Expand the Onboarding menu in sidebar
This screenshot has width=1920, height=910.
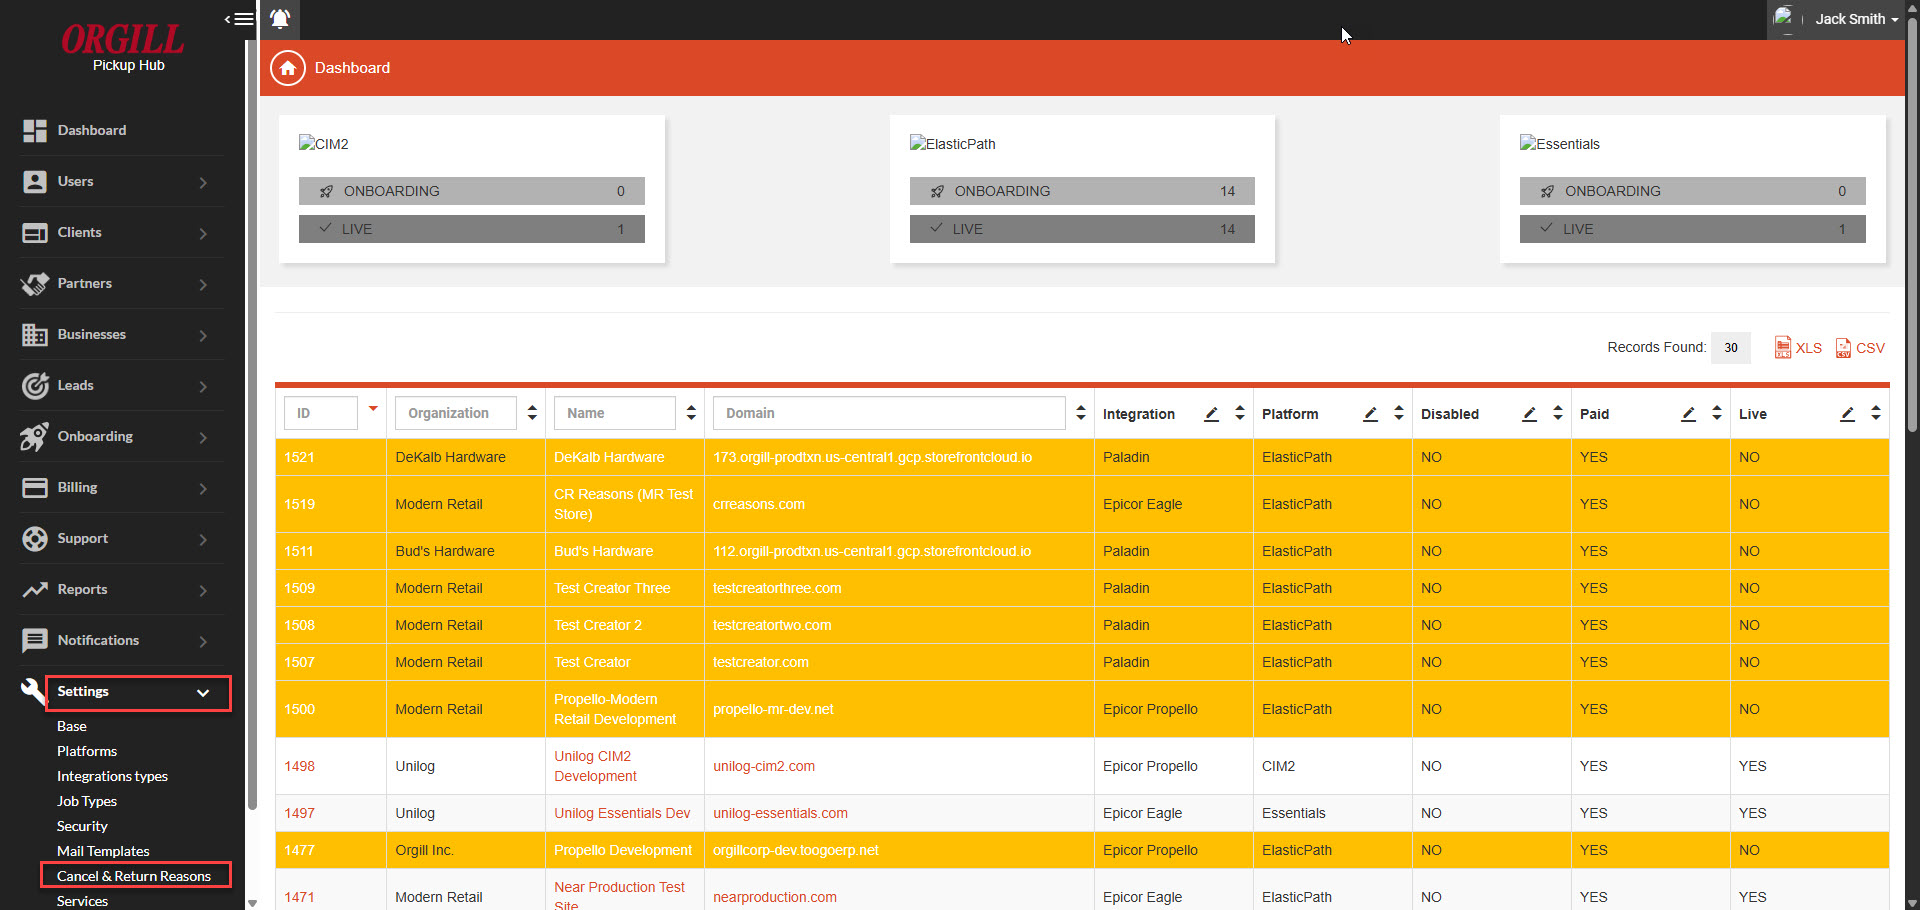(x=203, y=437)
